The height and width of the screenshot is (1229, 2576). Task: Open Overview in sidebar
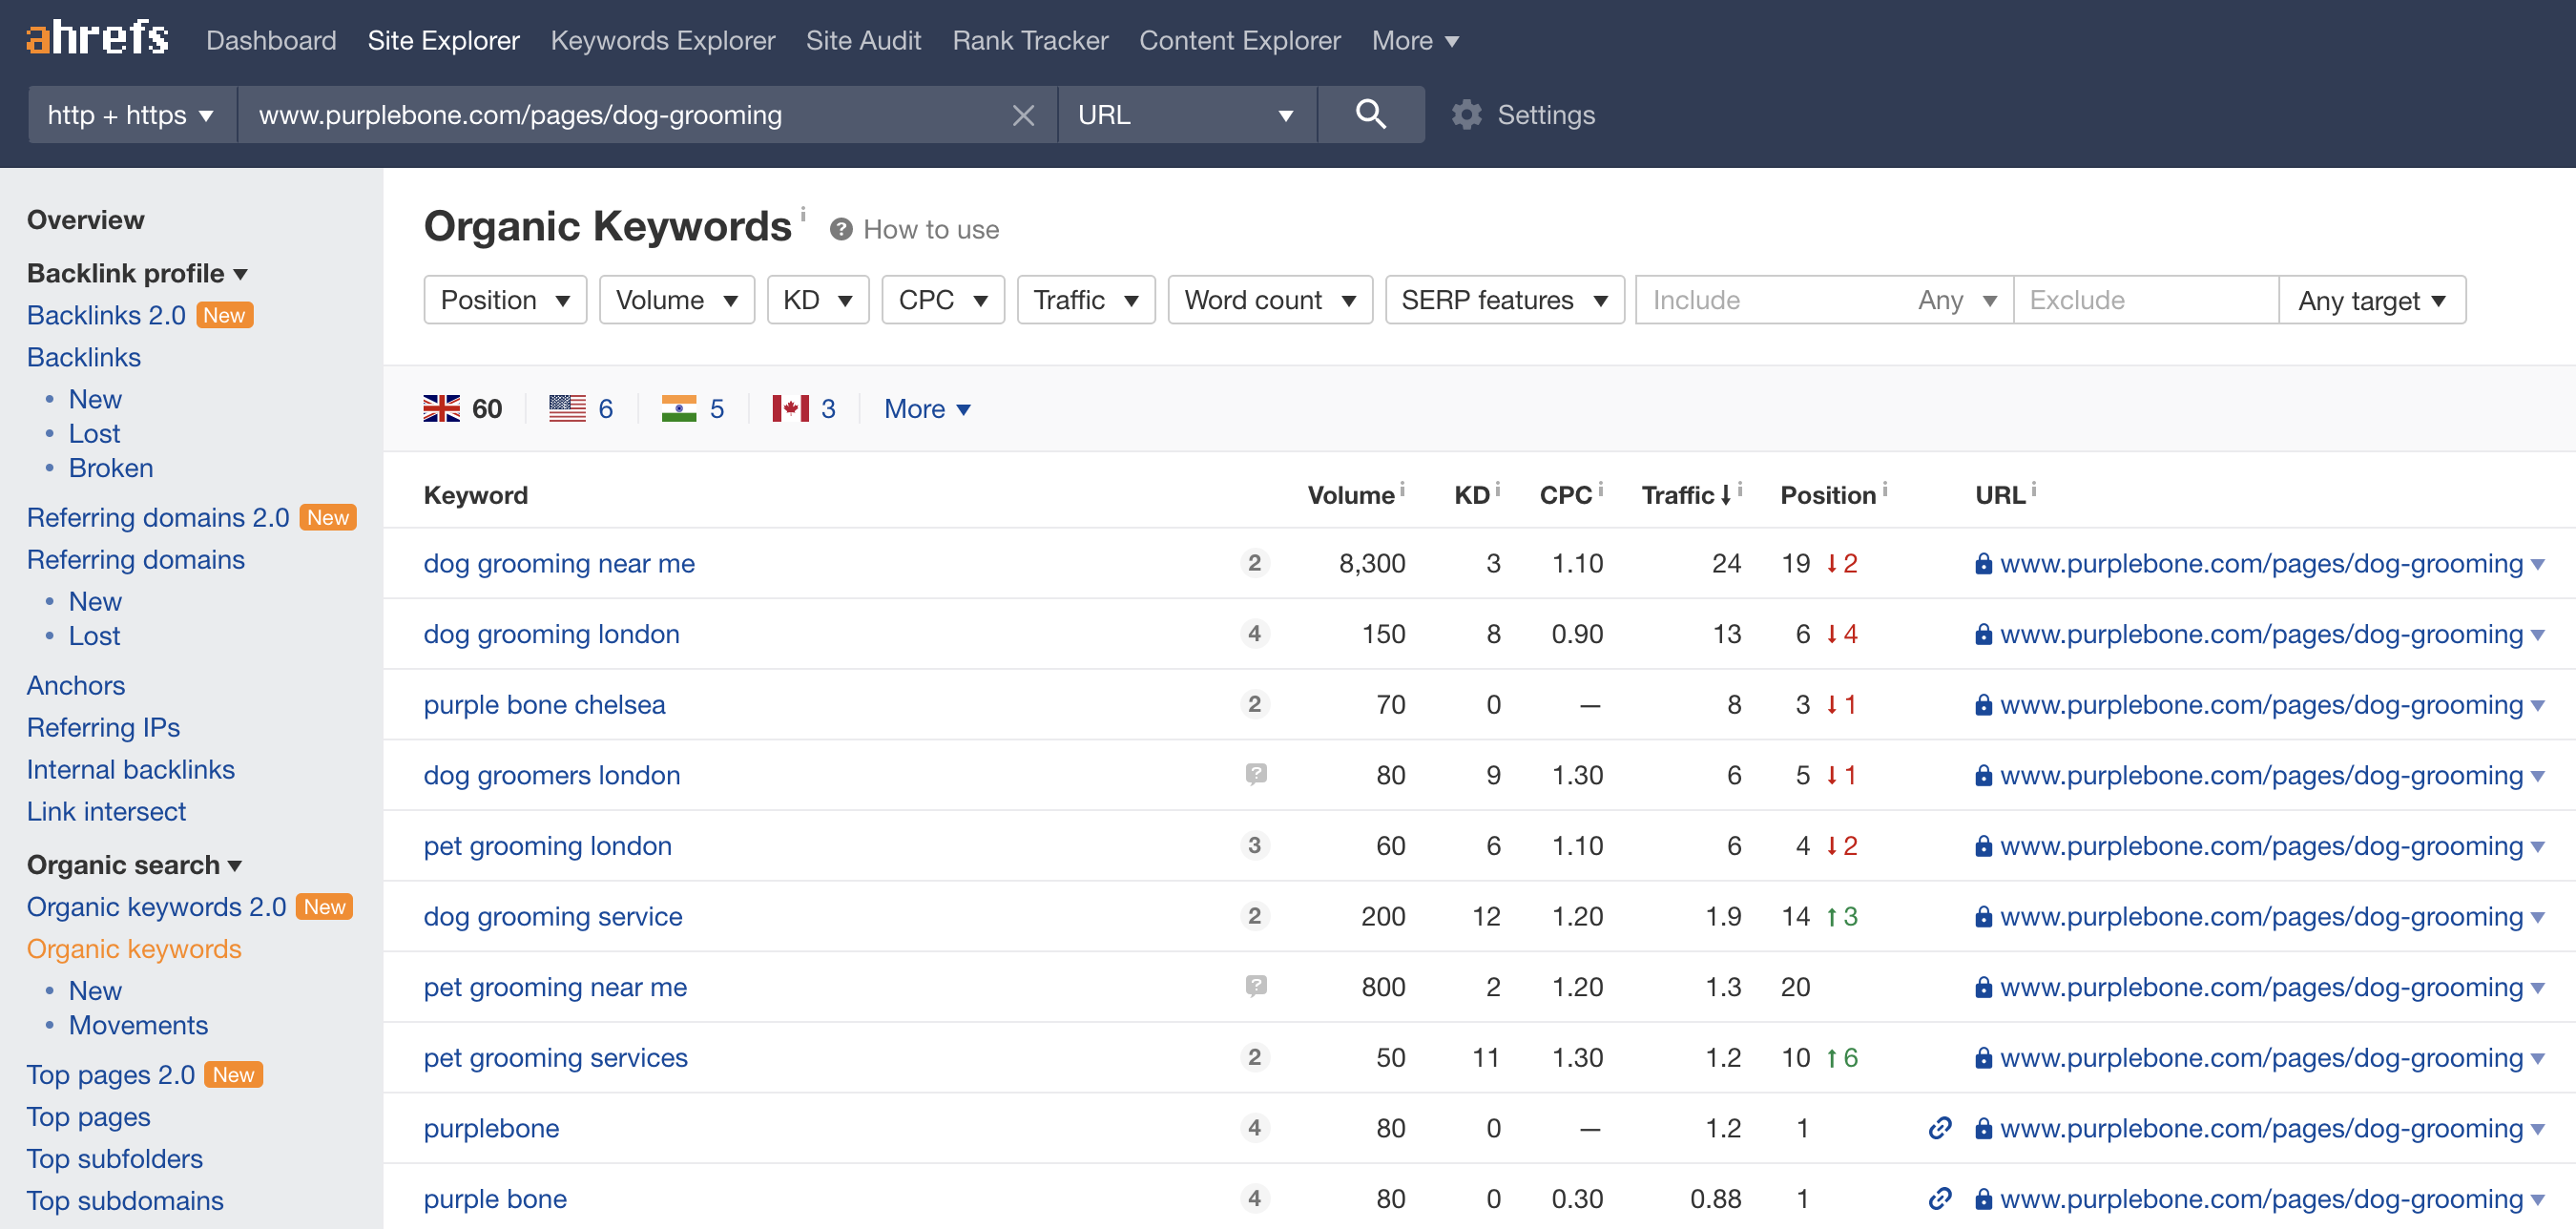tap(85, 219)
